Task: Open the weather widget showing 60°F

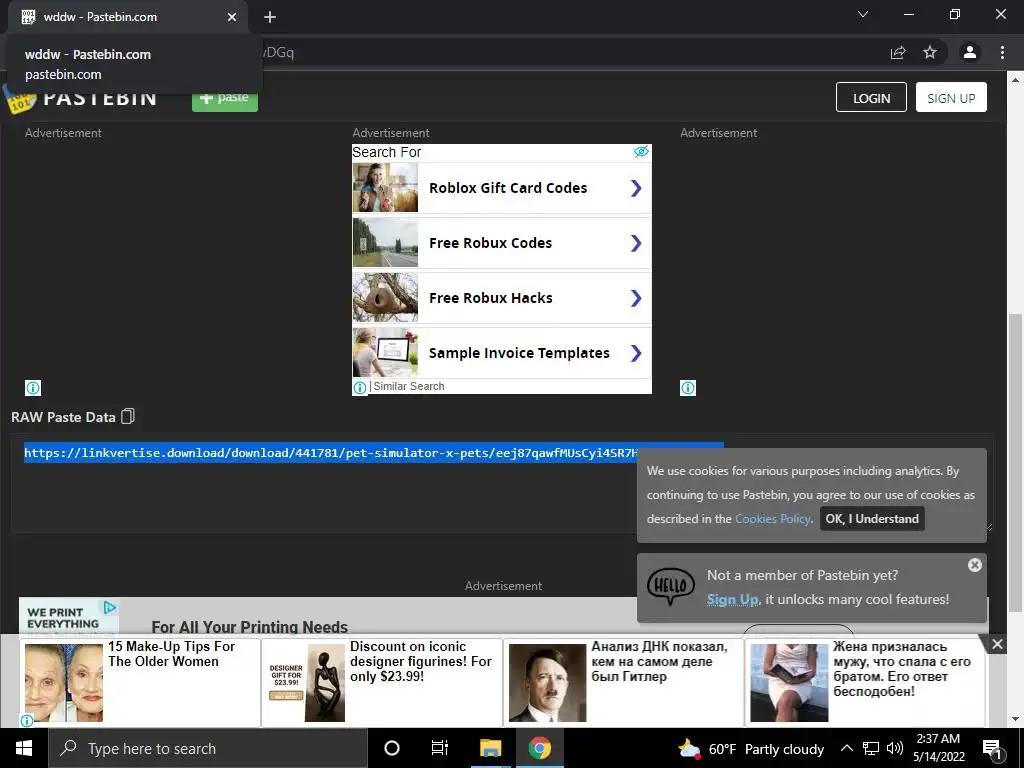Action: point(751,749)
